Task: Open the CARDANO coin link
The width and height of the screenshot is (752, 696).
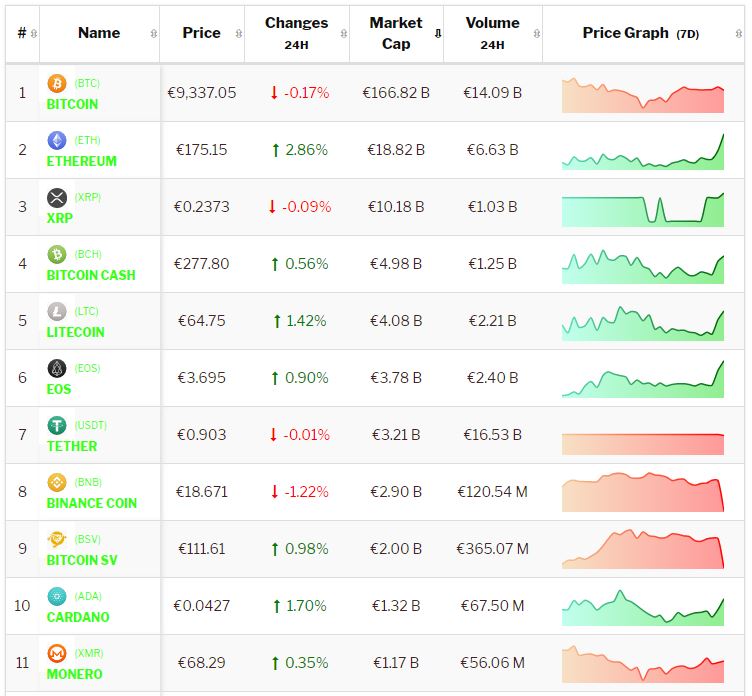Action: coord(78,617)
